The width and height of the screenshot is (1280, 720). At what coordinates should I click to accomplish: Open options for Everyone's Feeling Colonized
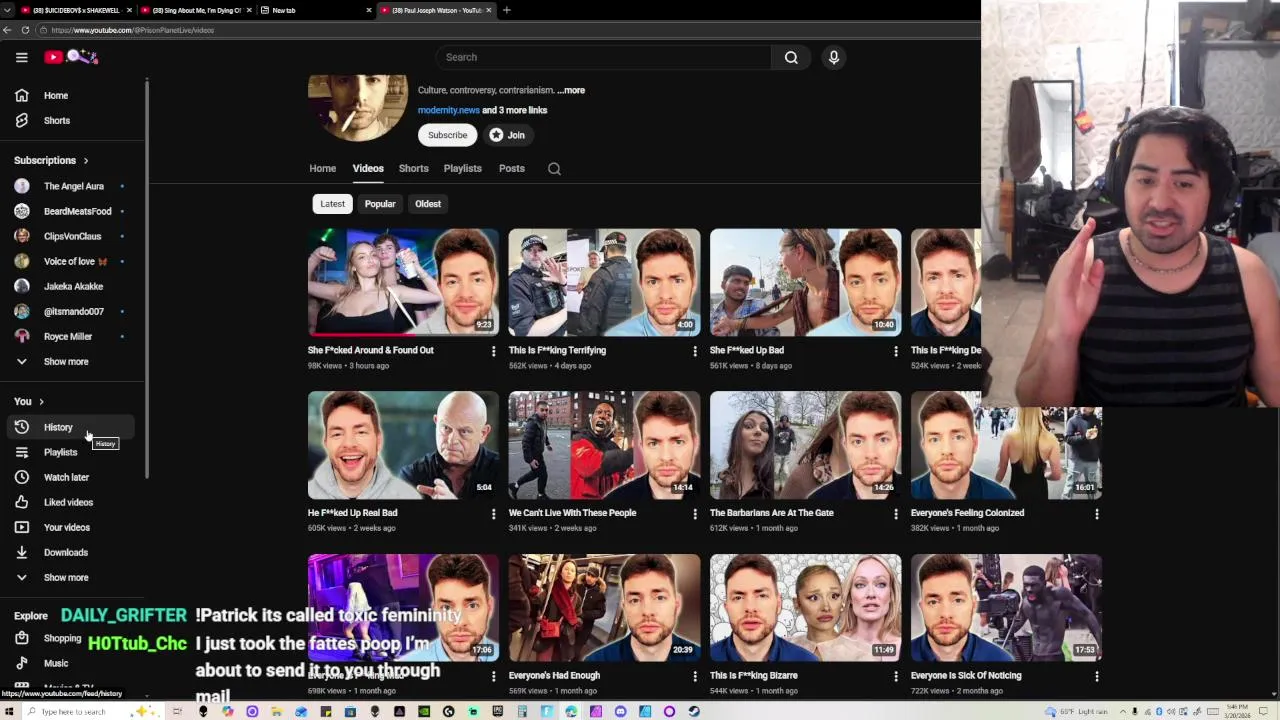point(1097,513)
